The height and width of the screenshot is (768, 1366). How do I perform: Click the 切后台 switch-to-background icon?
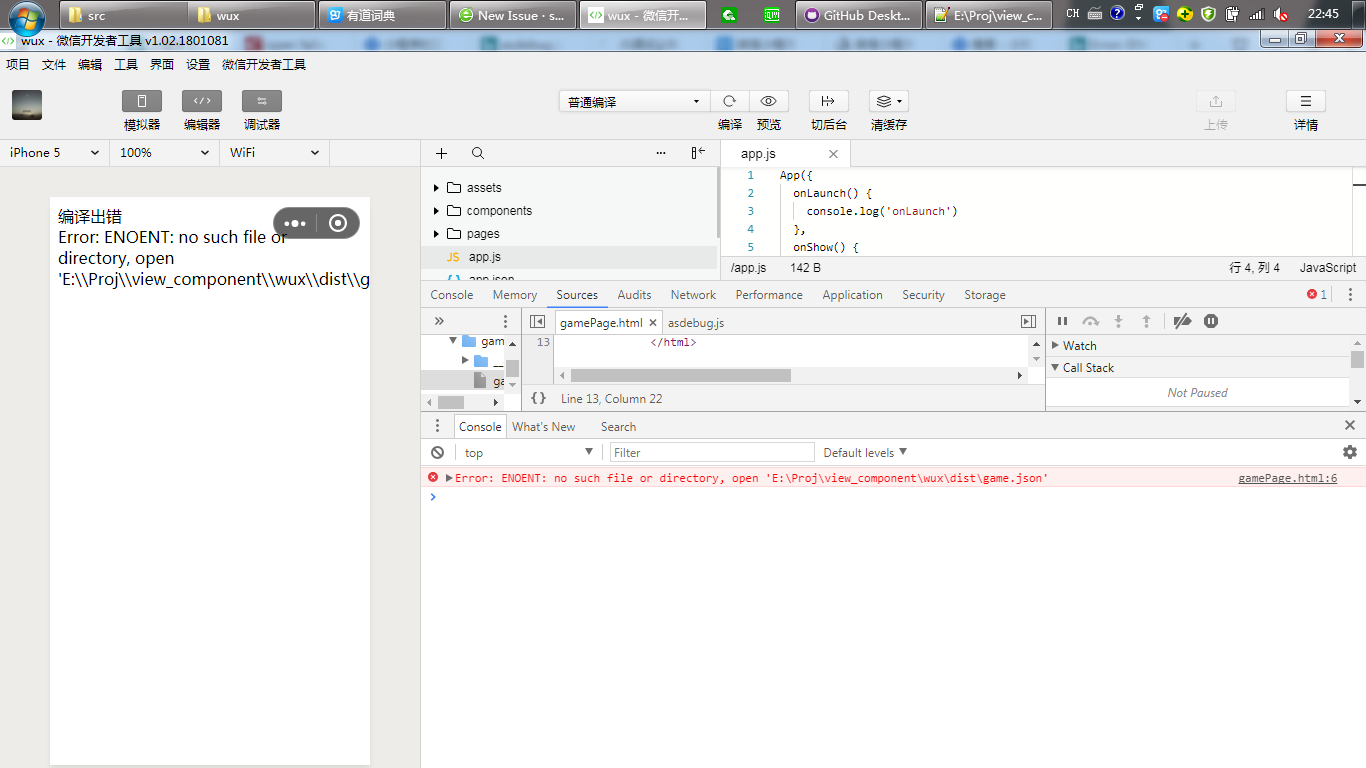(x=828, y=101)
